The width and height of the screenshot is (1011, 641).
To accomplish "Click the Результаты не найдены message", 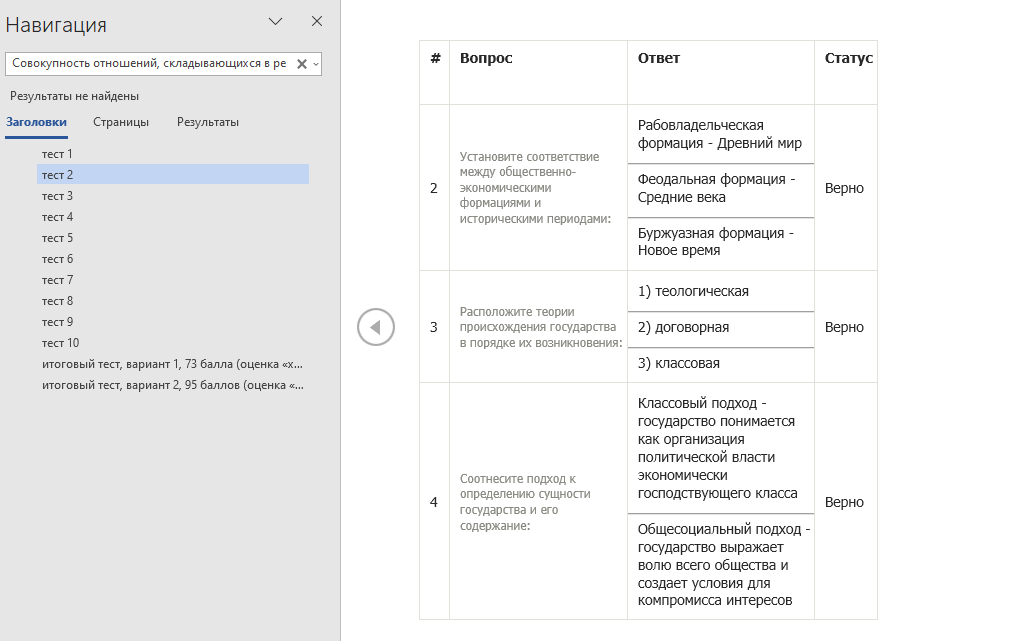I will [74, 96].
